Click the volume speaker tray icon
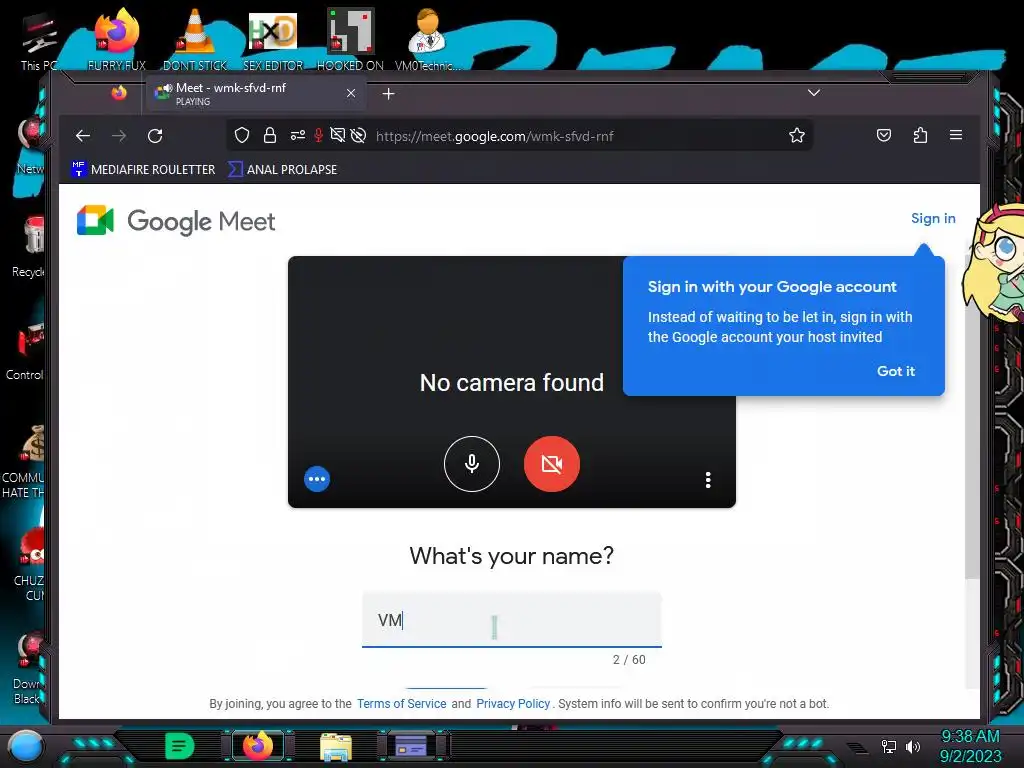Viewport: 1024px width, 768px height. click(x=912, y=746)
